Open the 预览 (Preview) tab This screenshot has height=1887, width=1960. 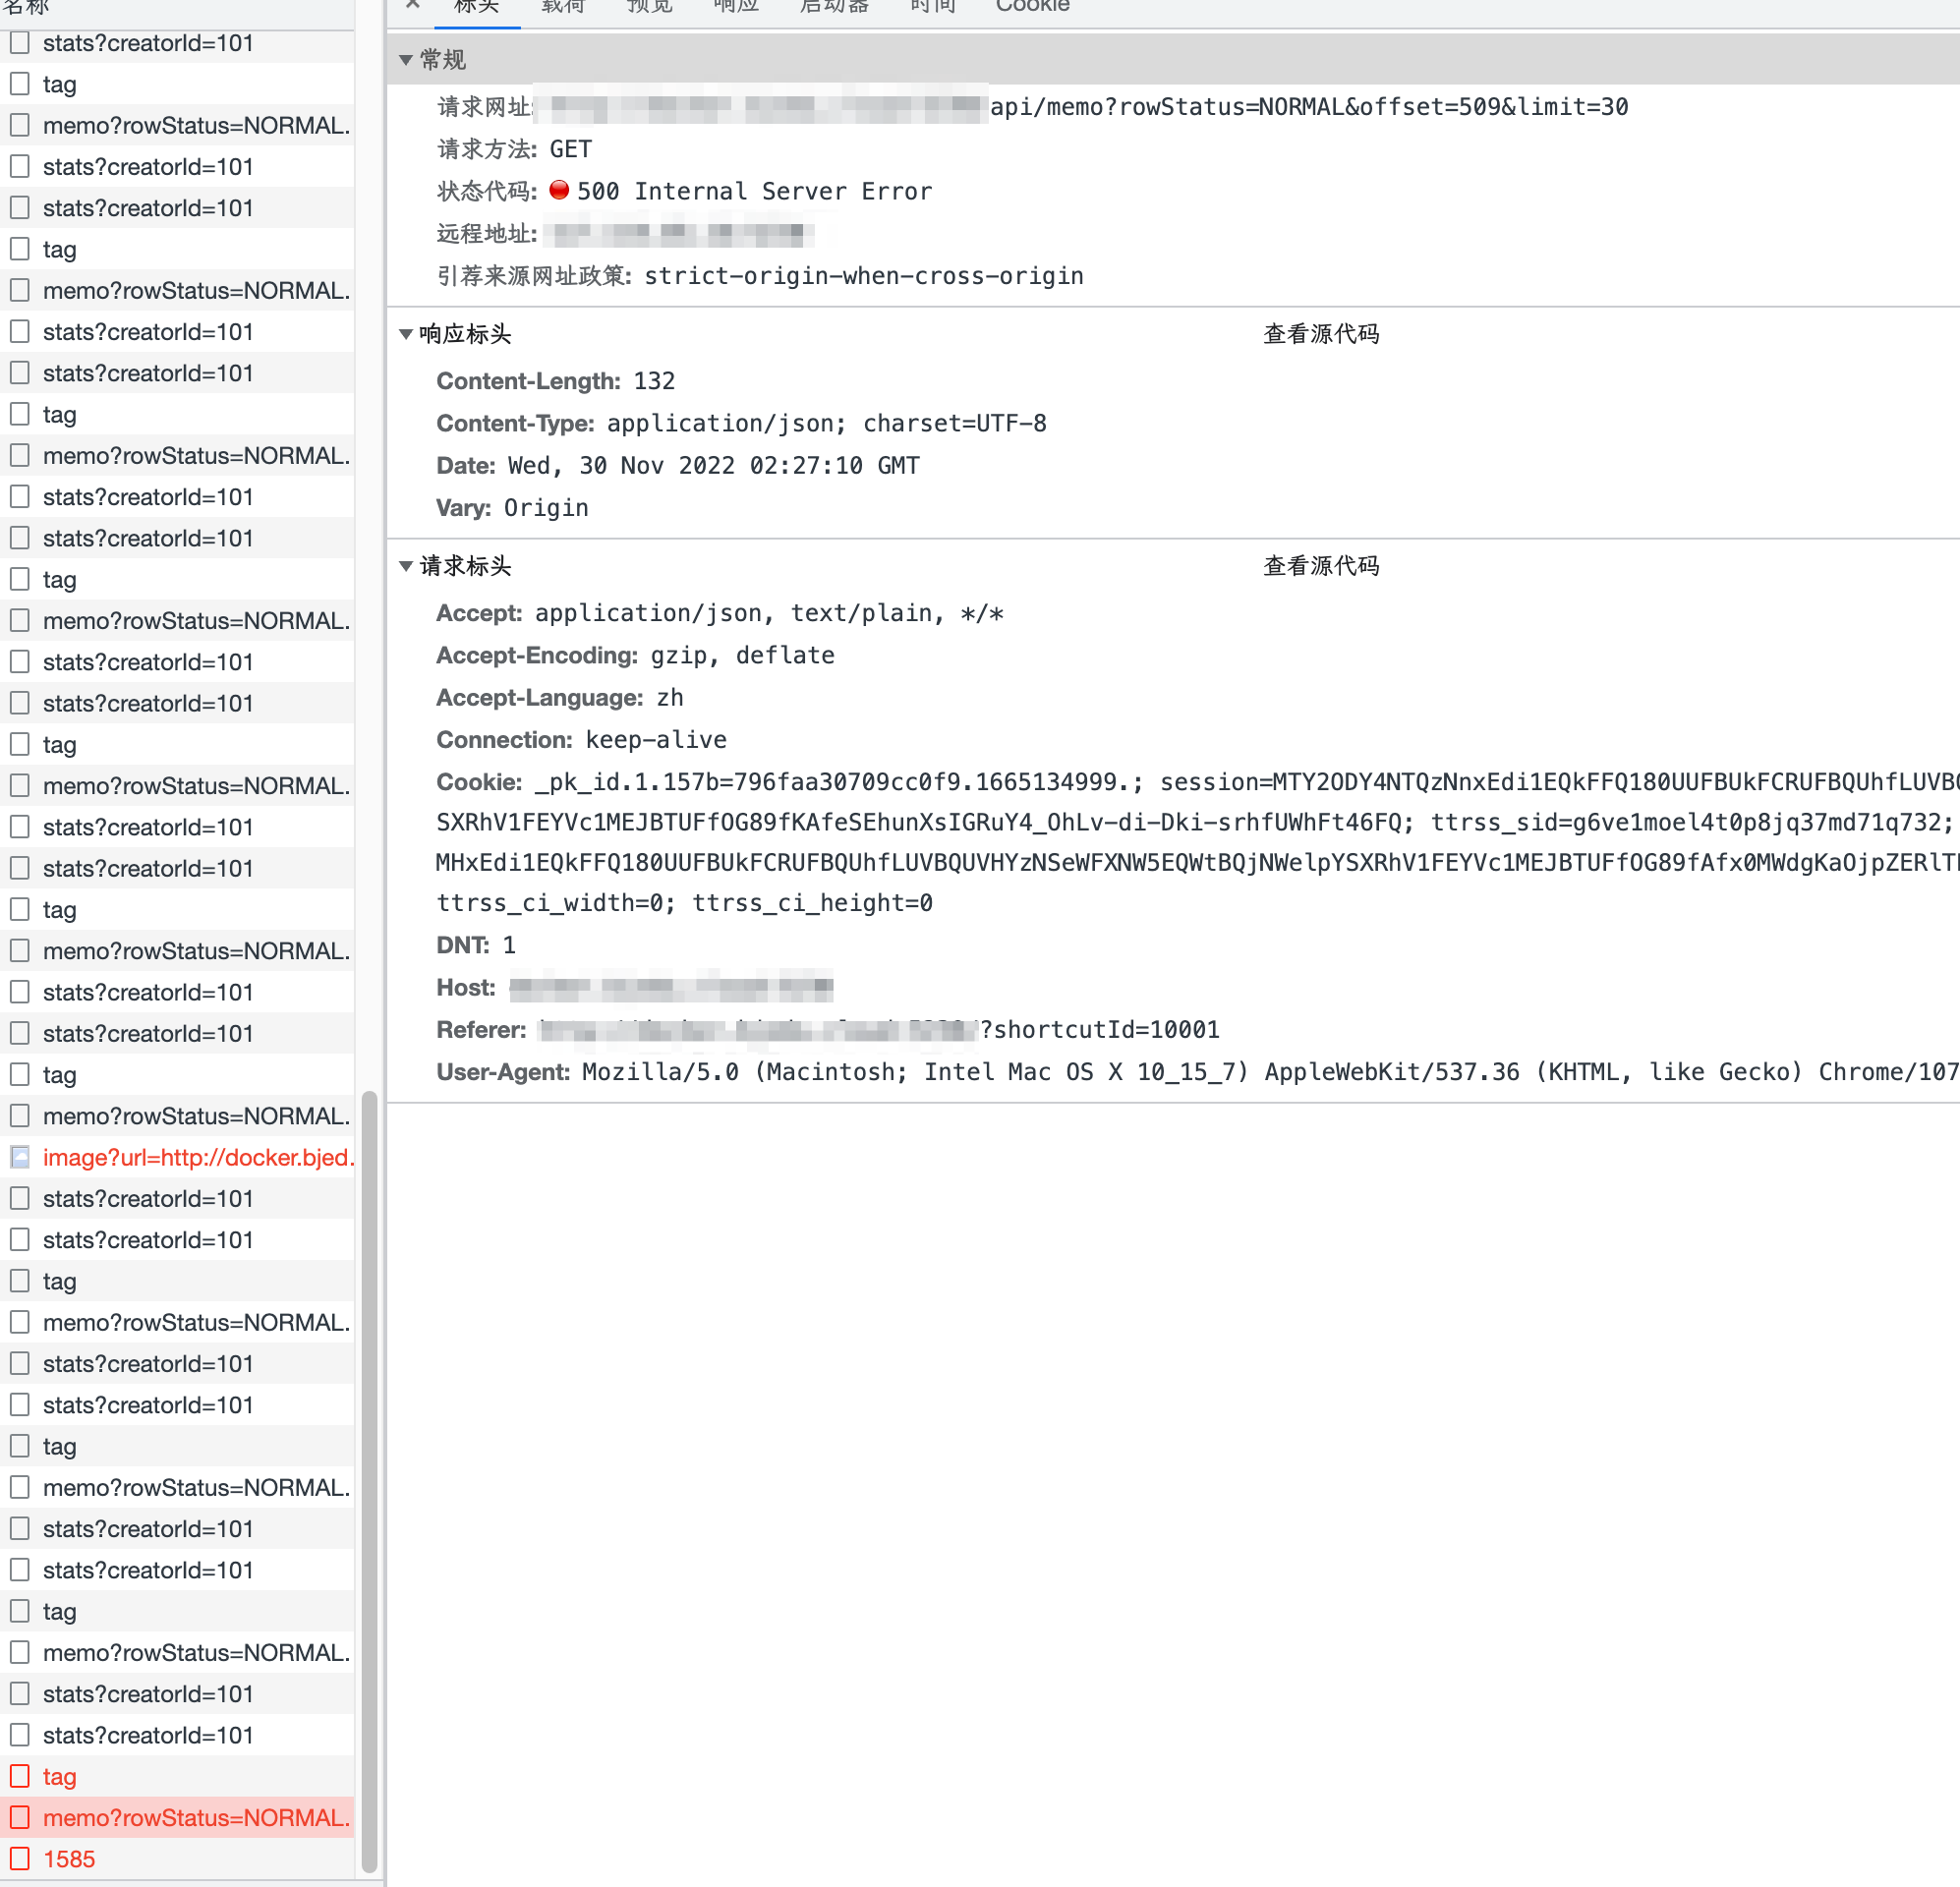[649, 6]
